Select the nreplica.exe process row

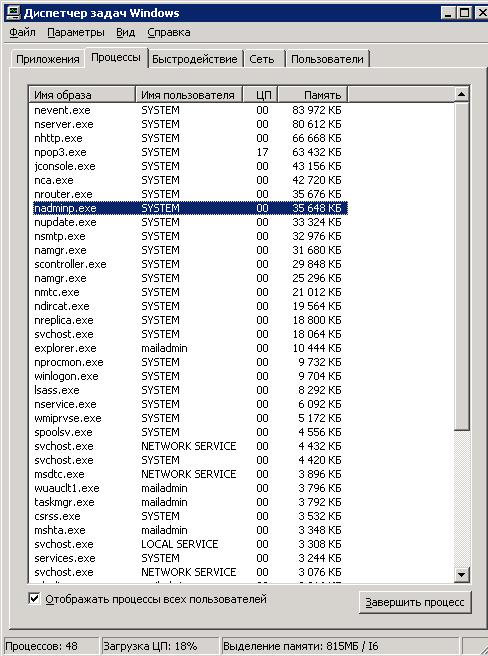[190, 320]
